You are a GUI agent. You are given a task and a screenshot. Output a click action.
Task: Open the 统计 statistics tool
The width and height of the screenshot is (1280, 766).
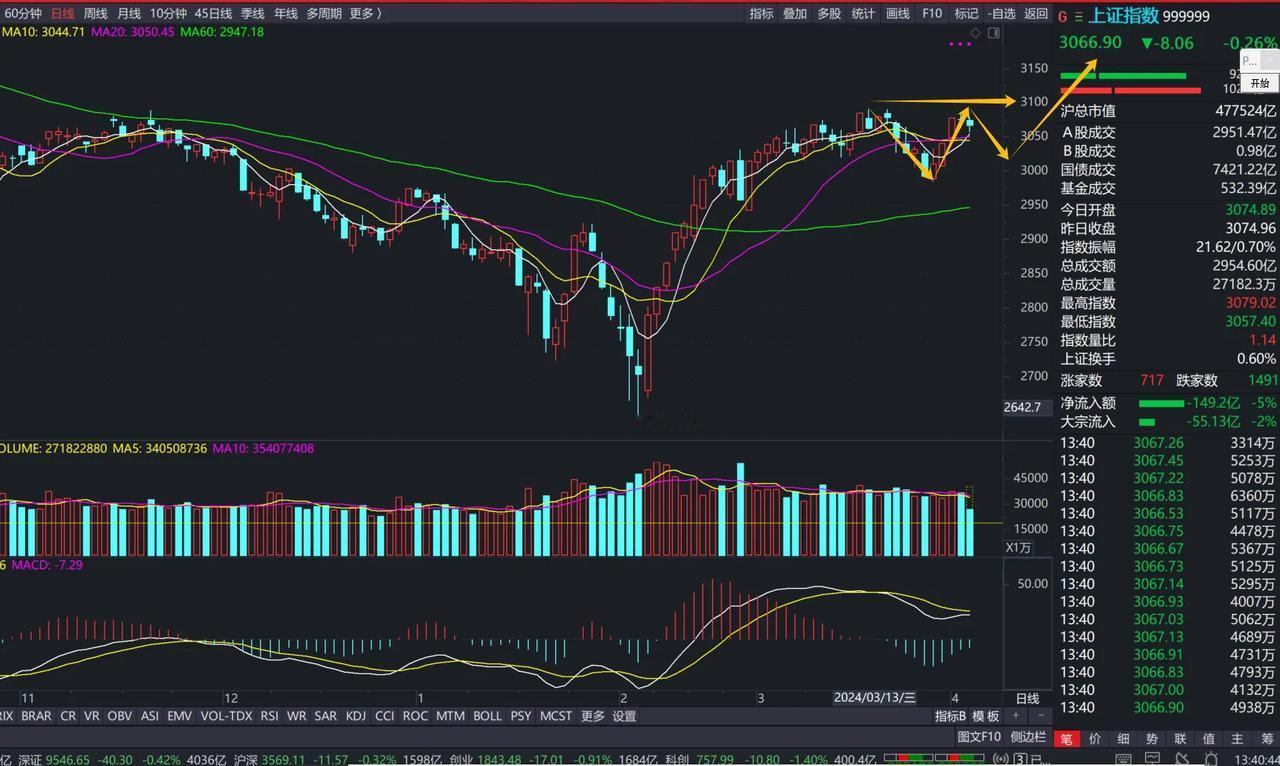(x=863, y=13)
